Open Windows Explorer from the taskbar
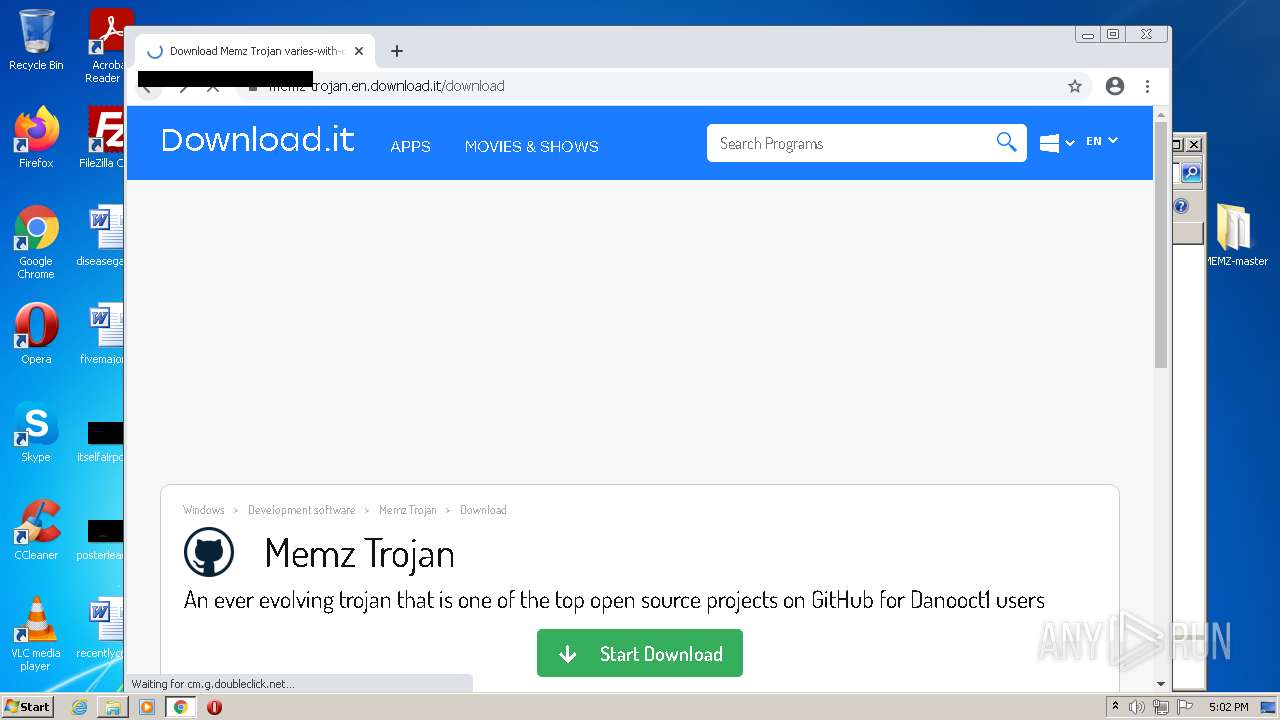 tap(113, 707)
